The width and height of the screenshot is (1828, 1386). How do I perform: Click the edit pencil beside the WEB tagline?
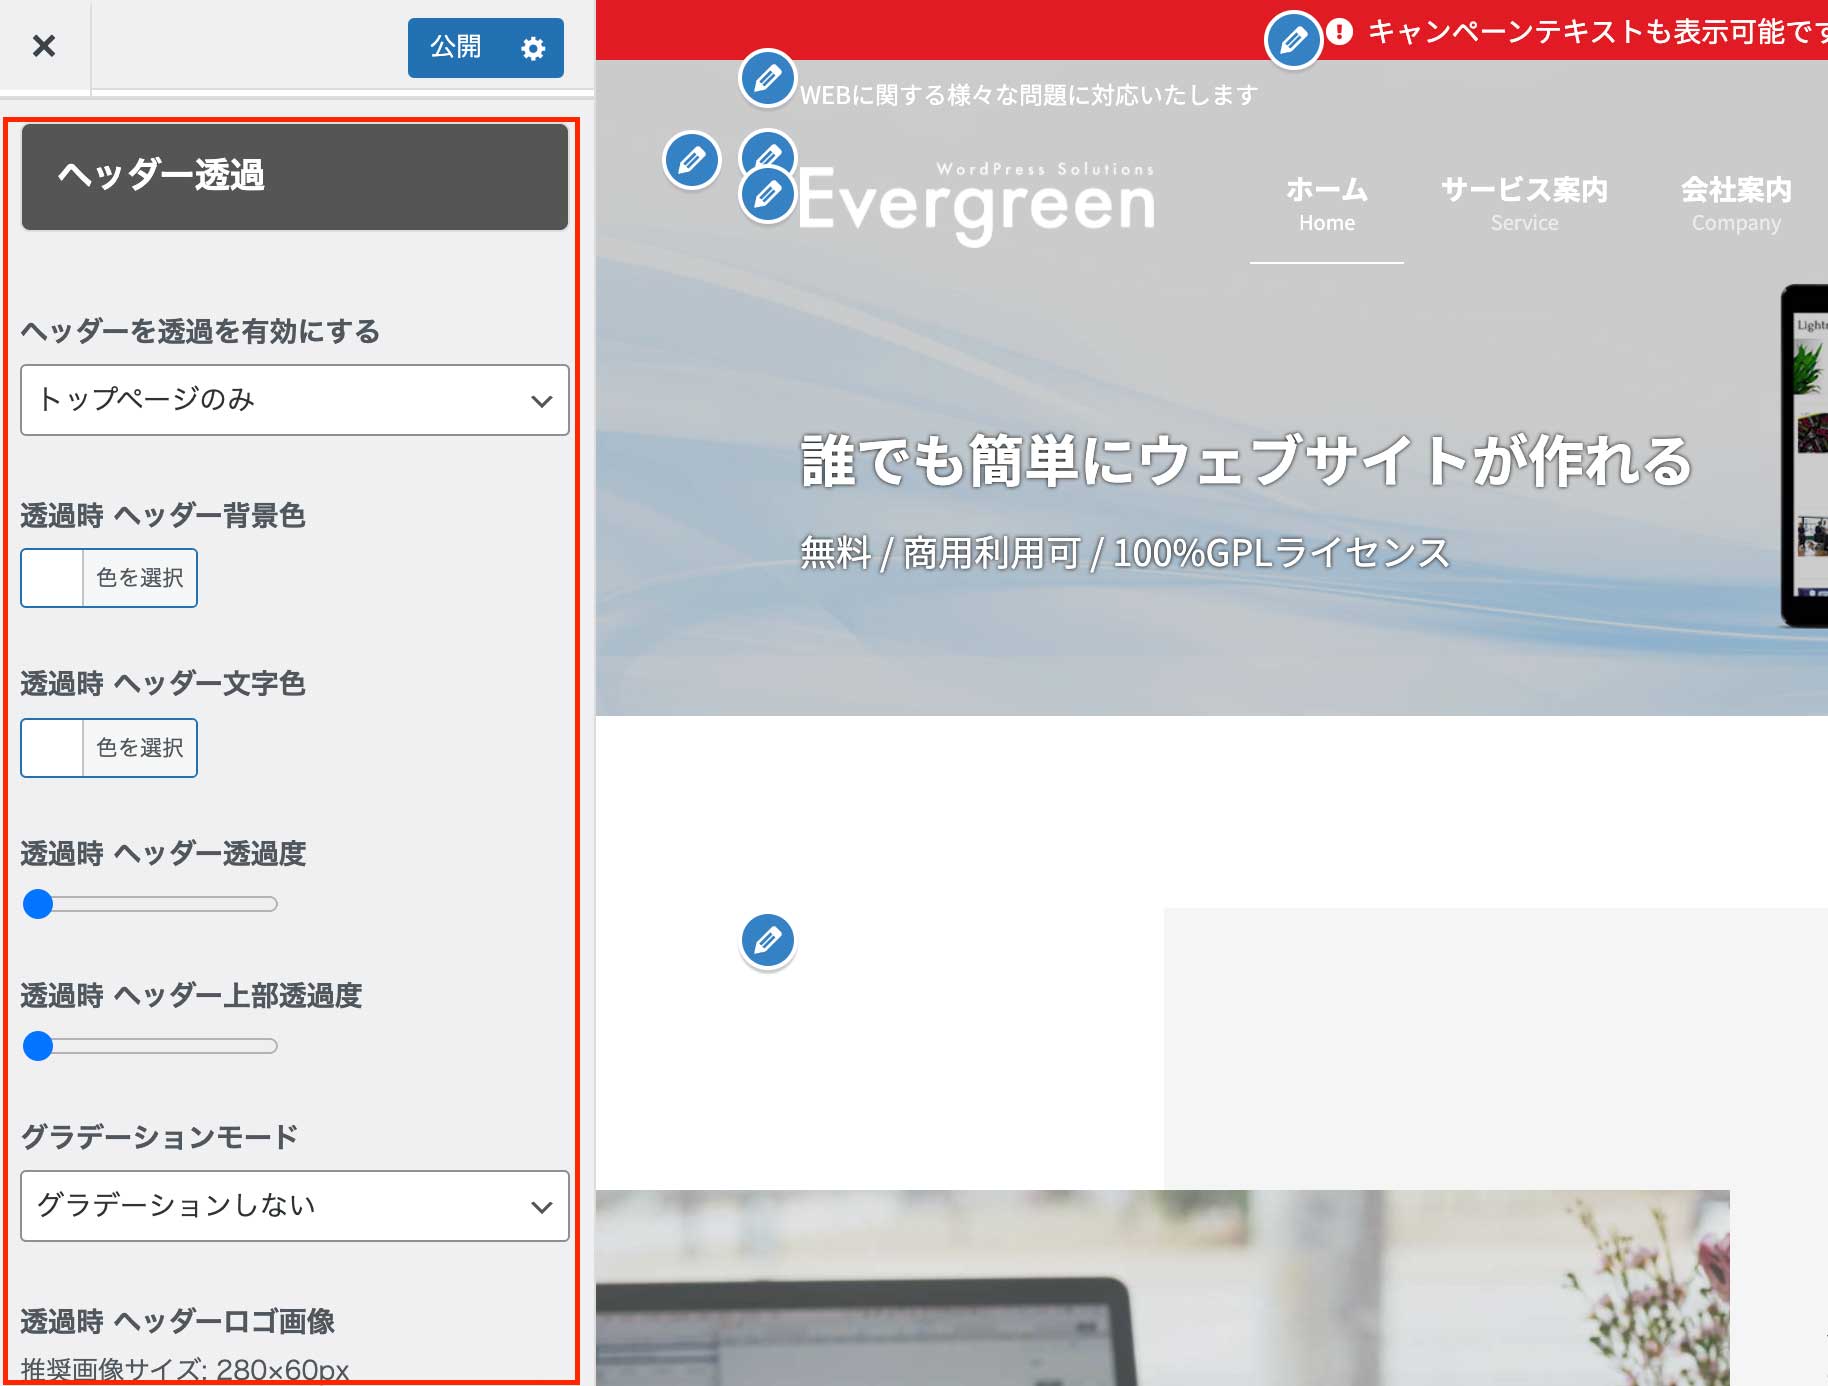pyautogui.click(x=767, y=78)
